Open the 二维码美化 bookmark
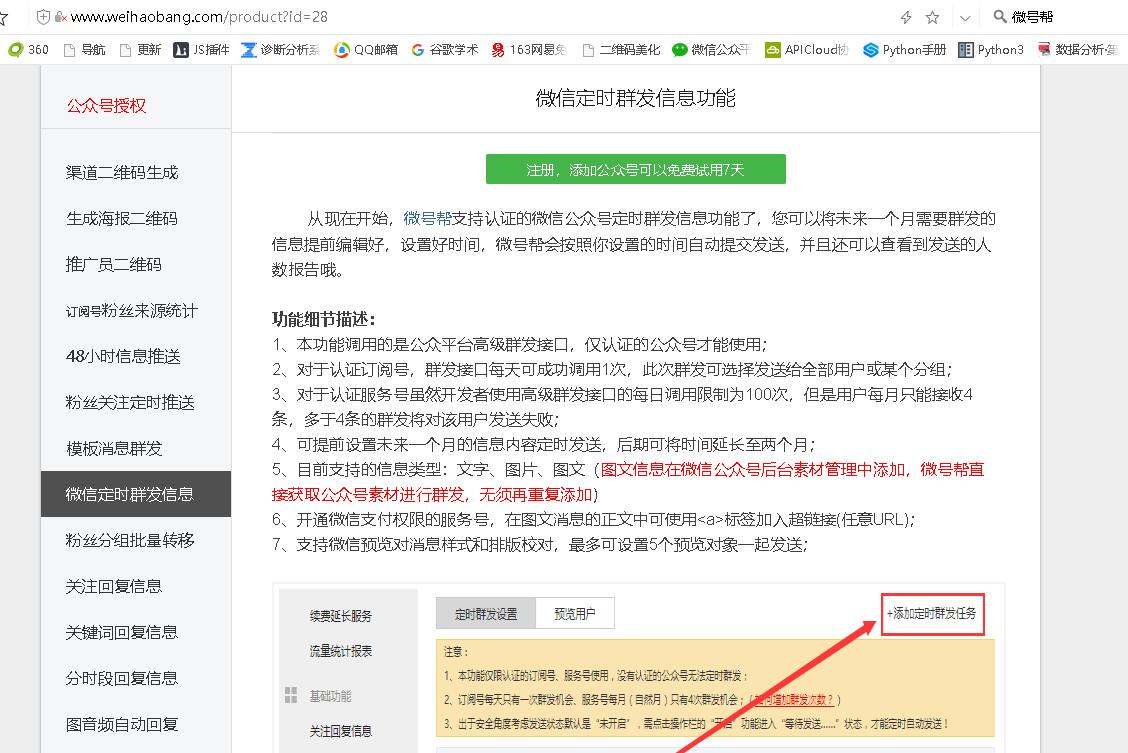This screenshot has width=1128, height=753. [x=621, y=50]
